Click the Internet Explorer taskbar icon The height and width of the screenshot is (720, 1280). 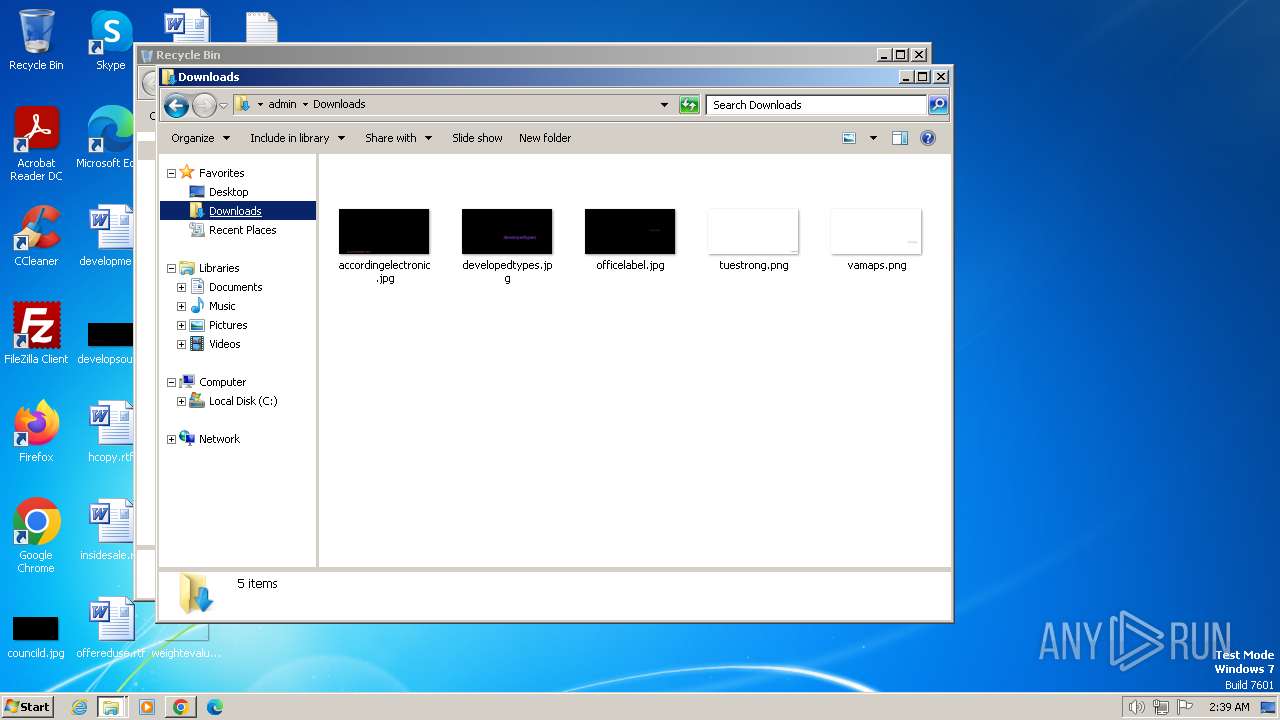pos(80,707)
